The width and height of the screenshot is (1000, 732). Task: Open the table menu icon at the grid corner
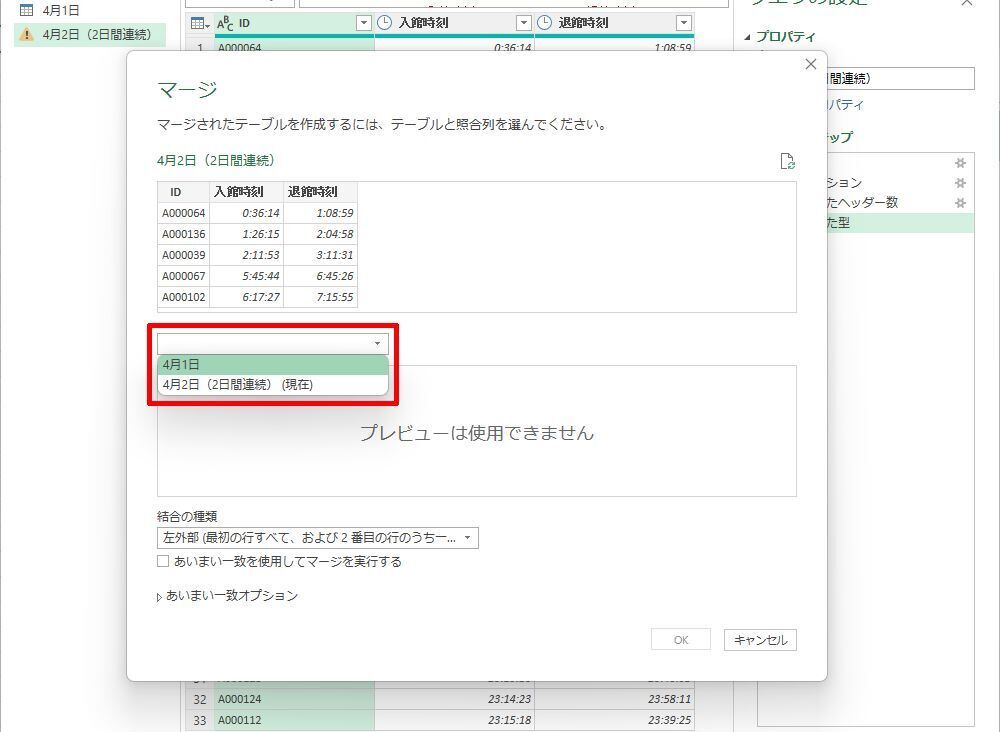click(200, 24)
